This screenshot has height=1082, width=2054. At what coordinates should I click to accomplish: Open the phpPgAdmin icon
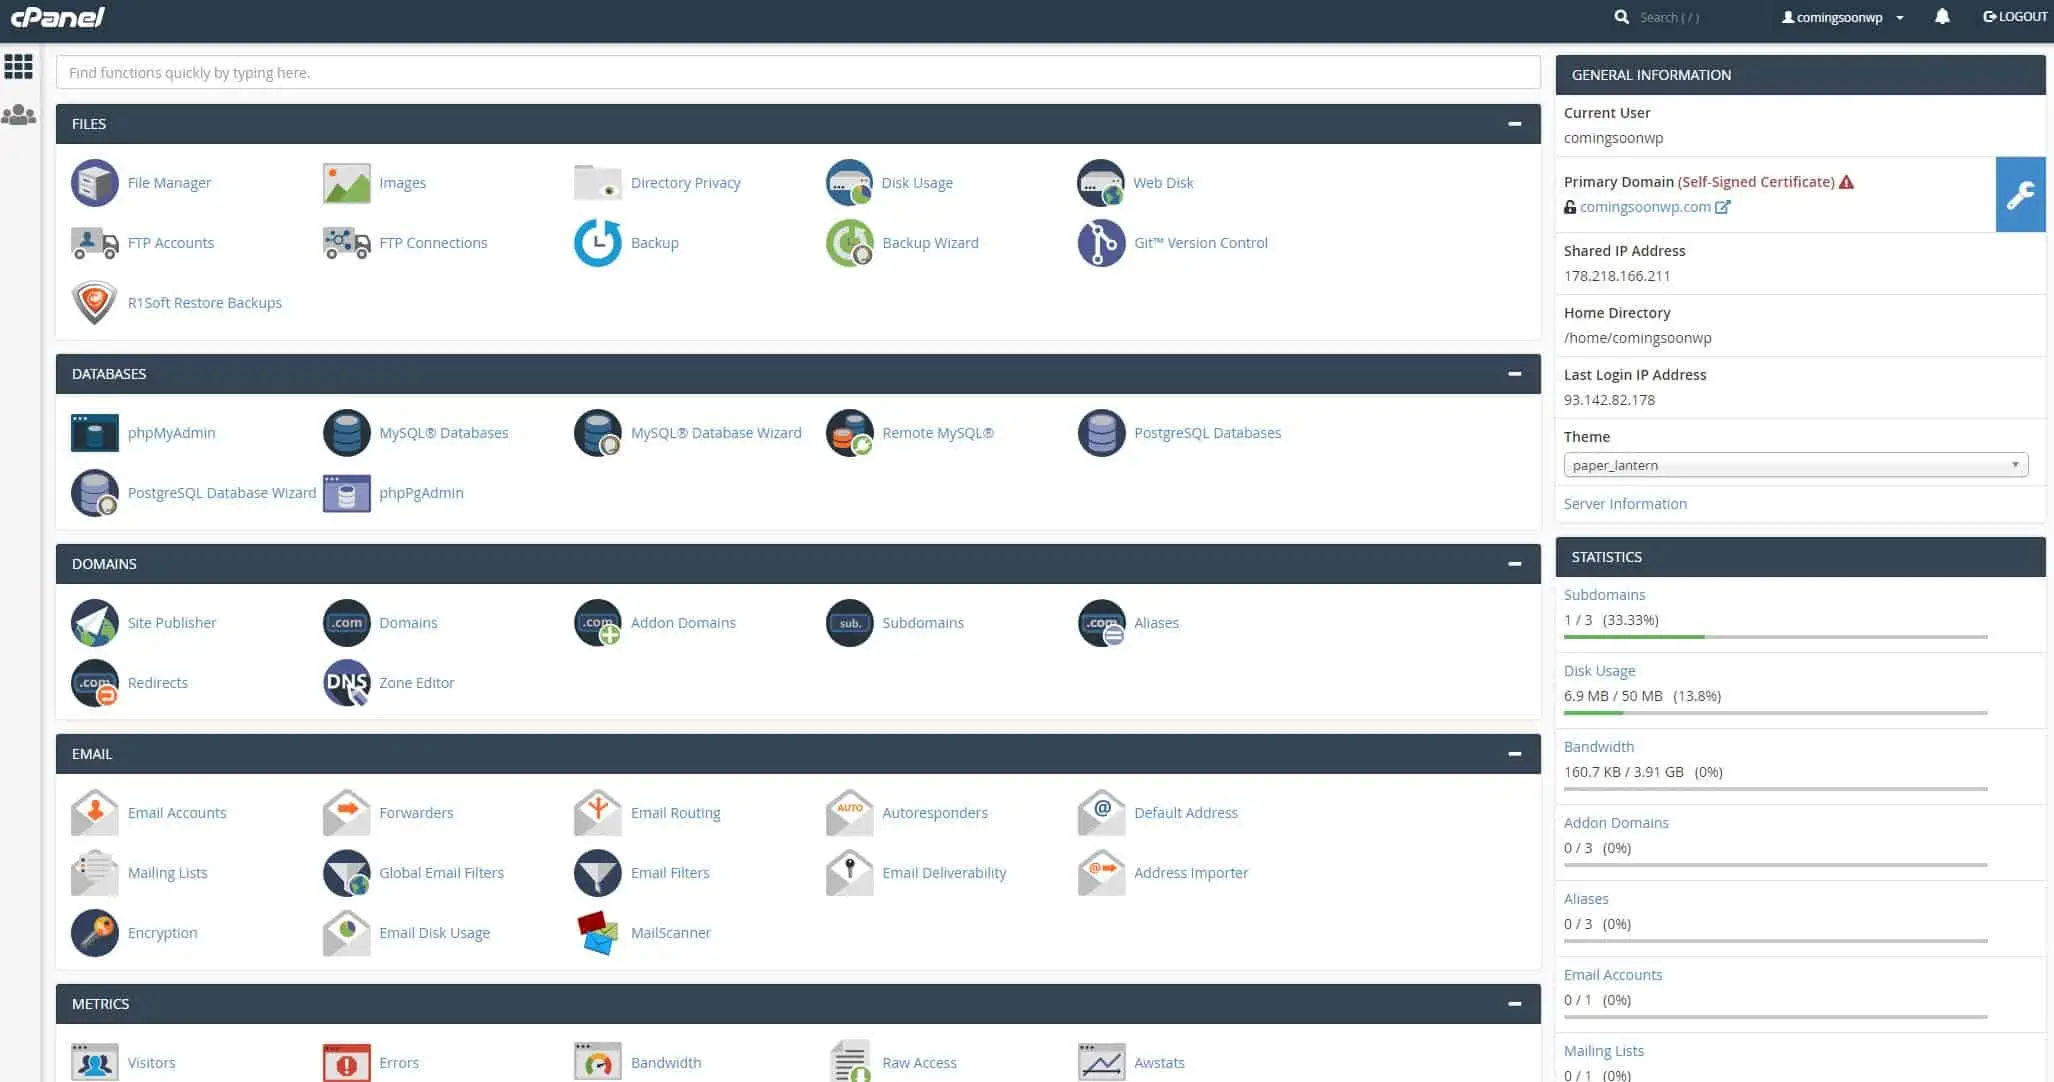(x=347, y=493)
